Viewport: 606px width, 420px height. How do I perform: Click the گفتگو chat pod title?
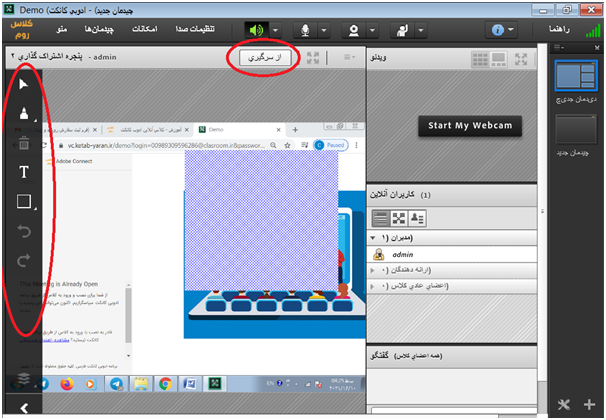(x=379, y=355)
